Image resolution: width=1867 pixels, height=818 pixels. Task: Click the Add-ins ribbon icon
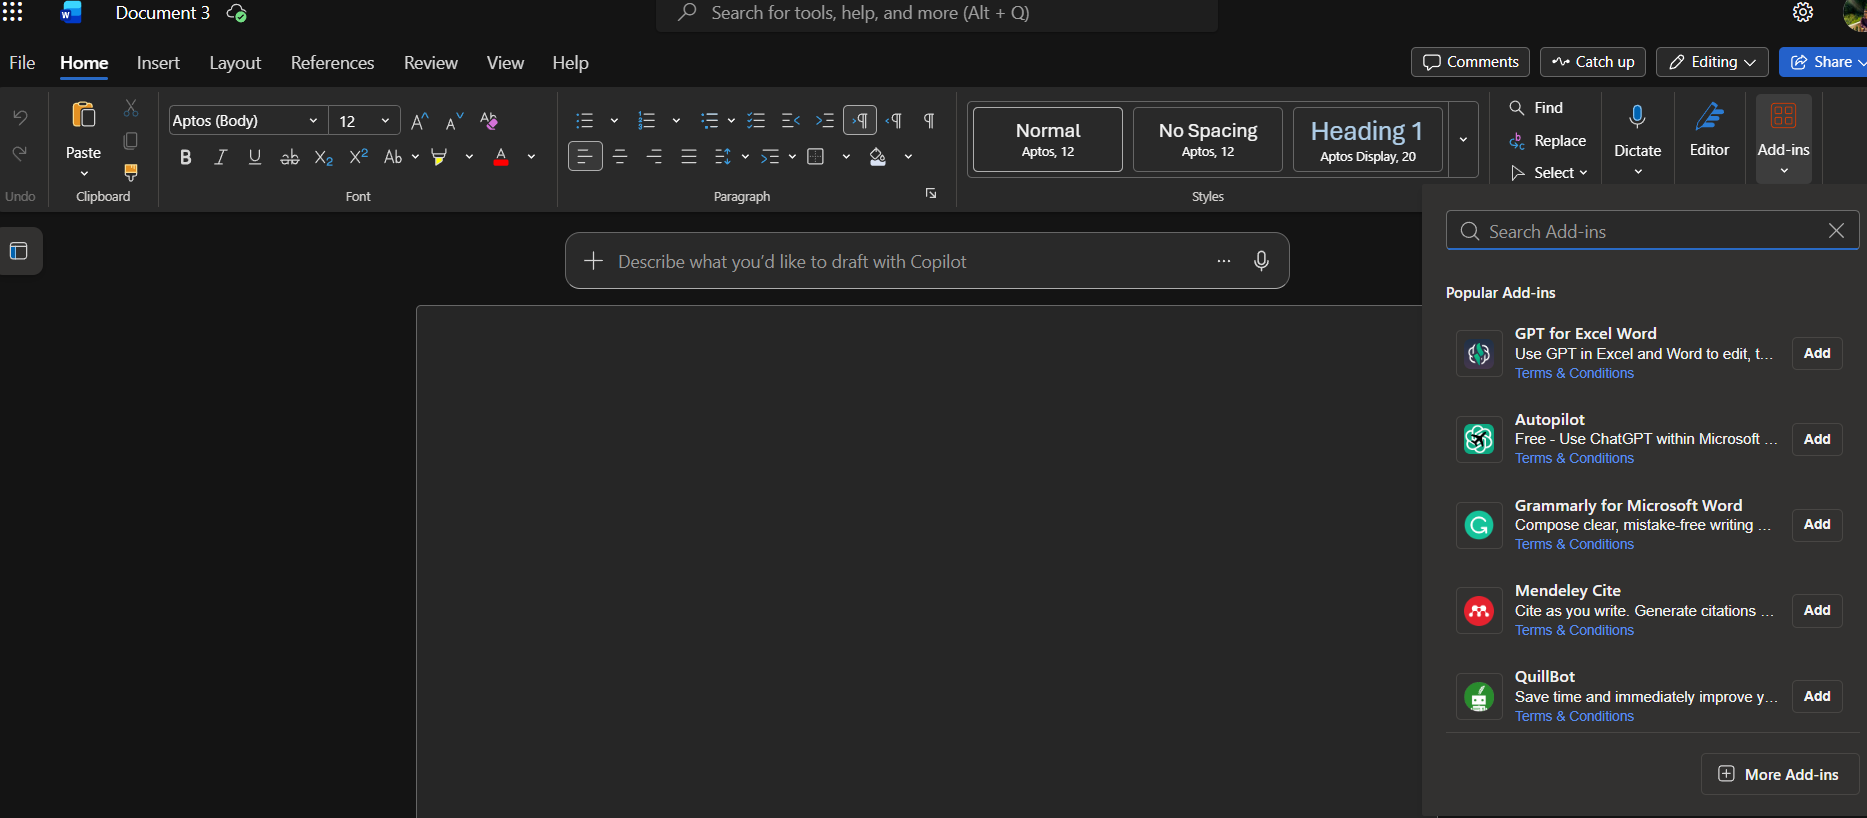coord(1783,116)
